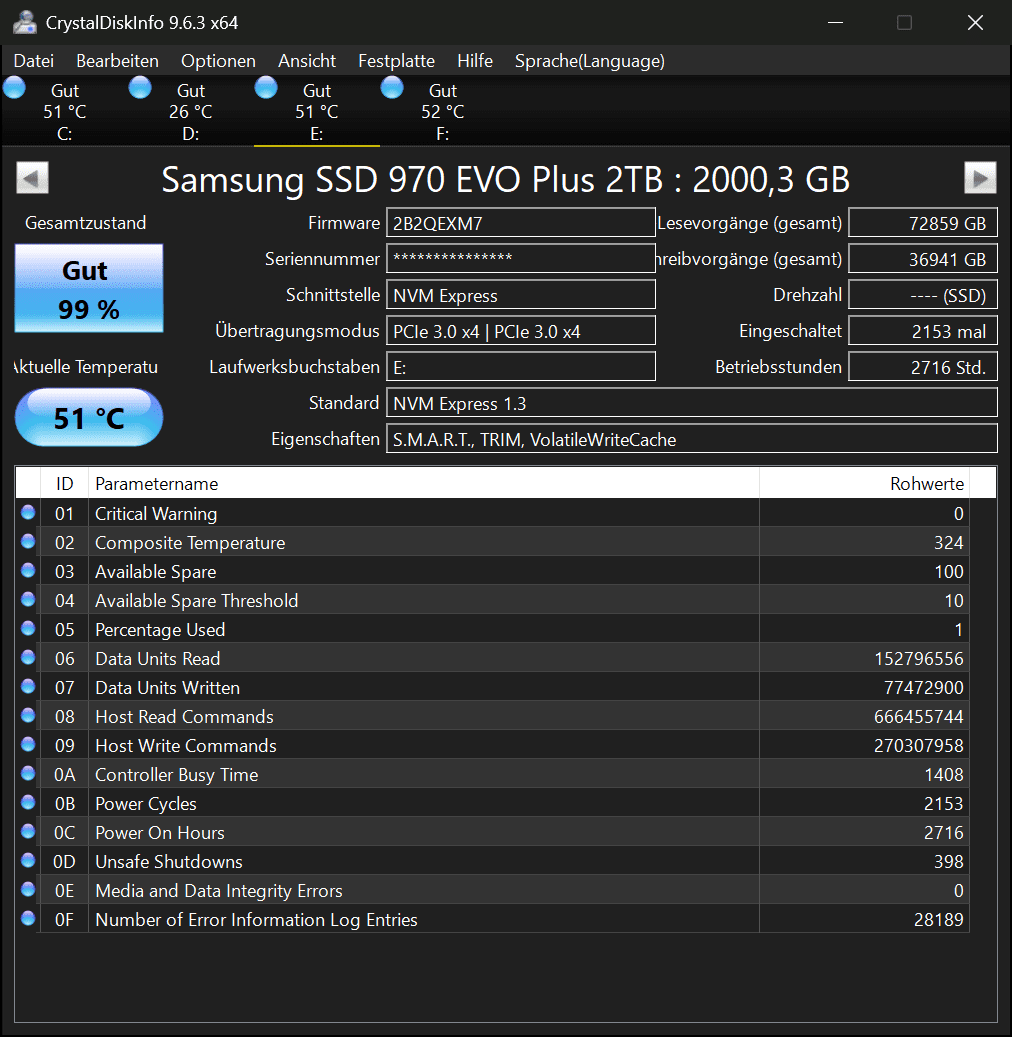Switch to drive F: tab at 52 °C
Viewport: 1012px width, 1037px height.
443,111
